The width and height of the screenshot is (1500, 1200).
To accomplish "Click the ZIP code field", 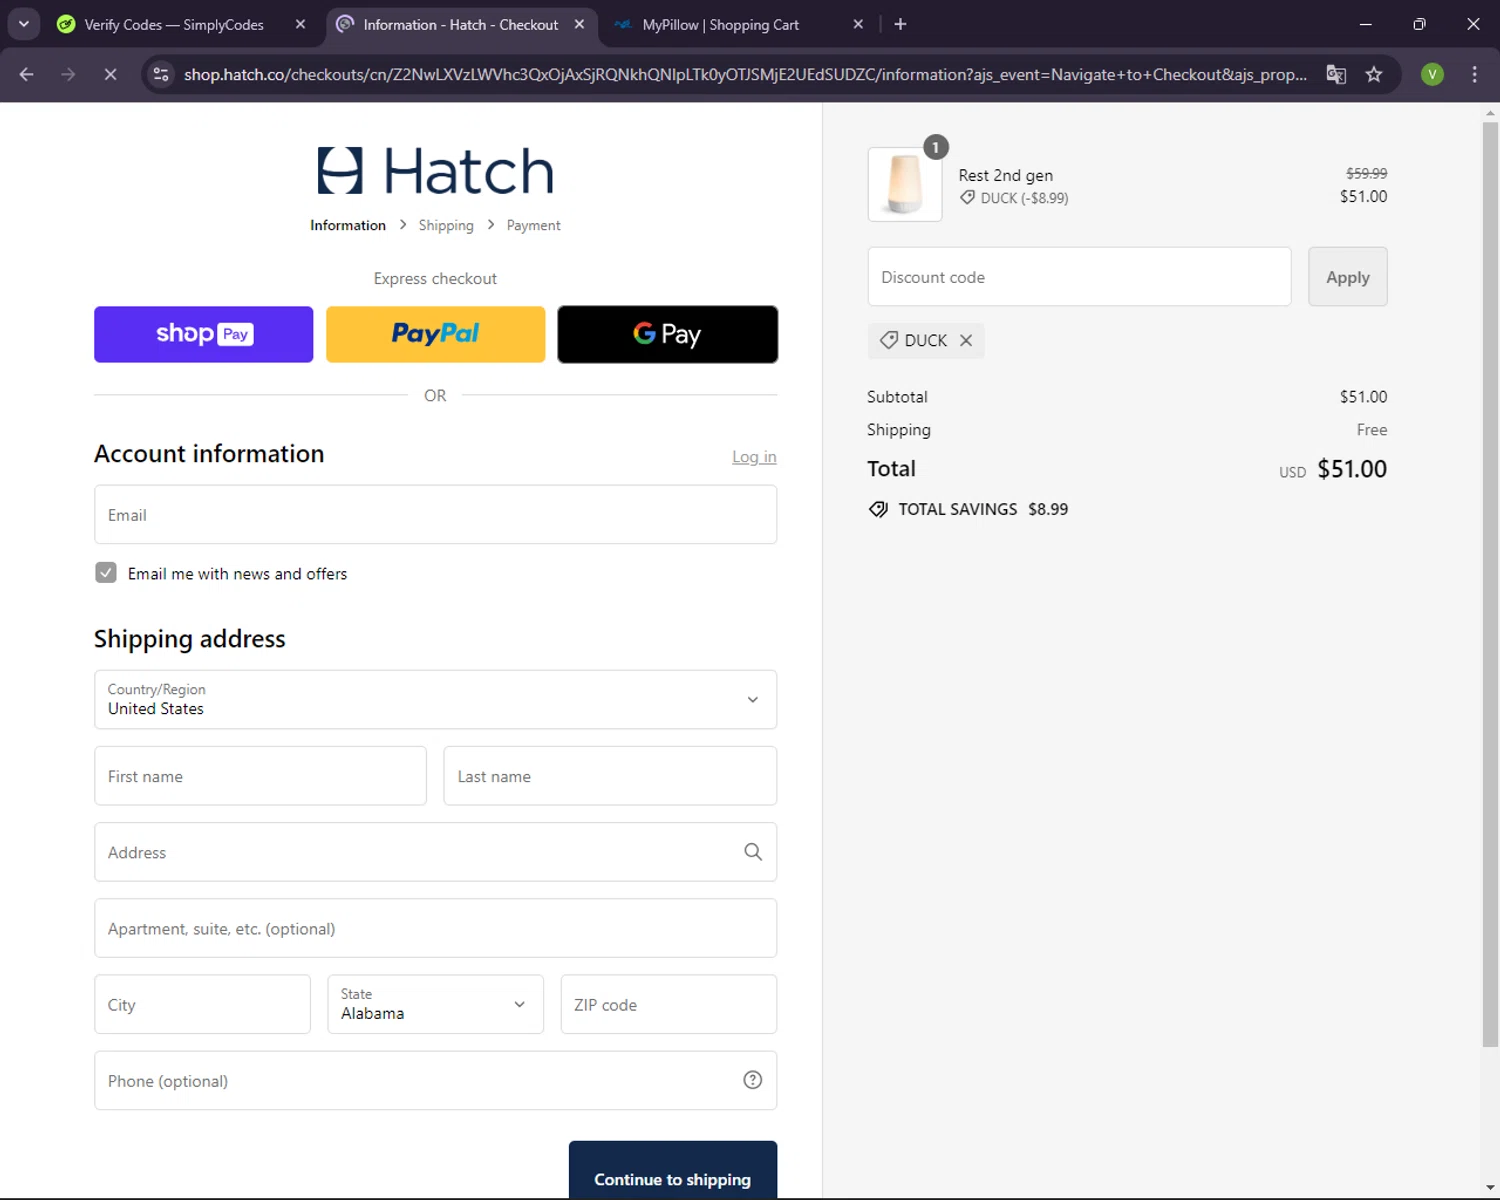I will tap(668, 1004).
